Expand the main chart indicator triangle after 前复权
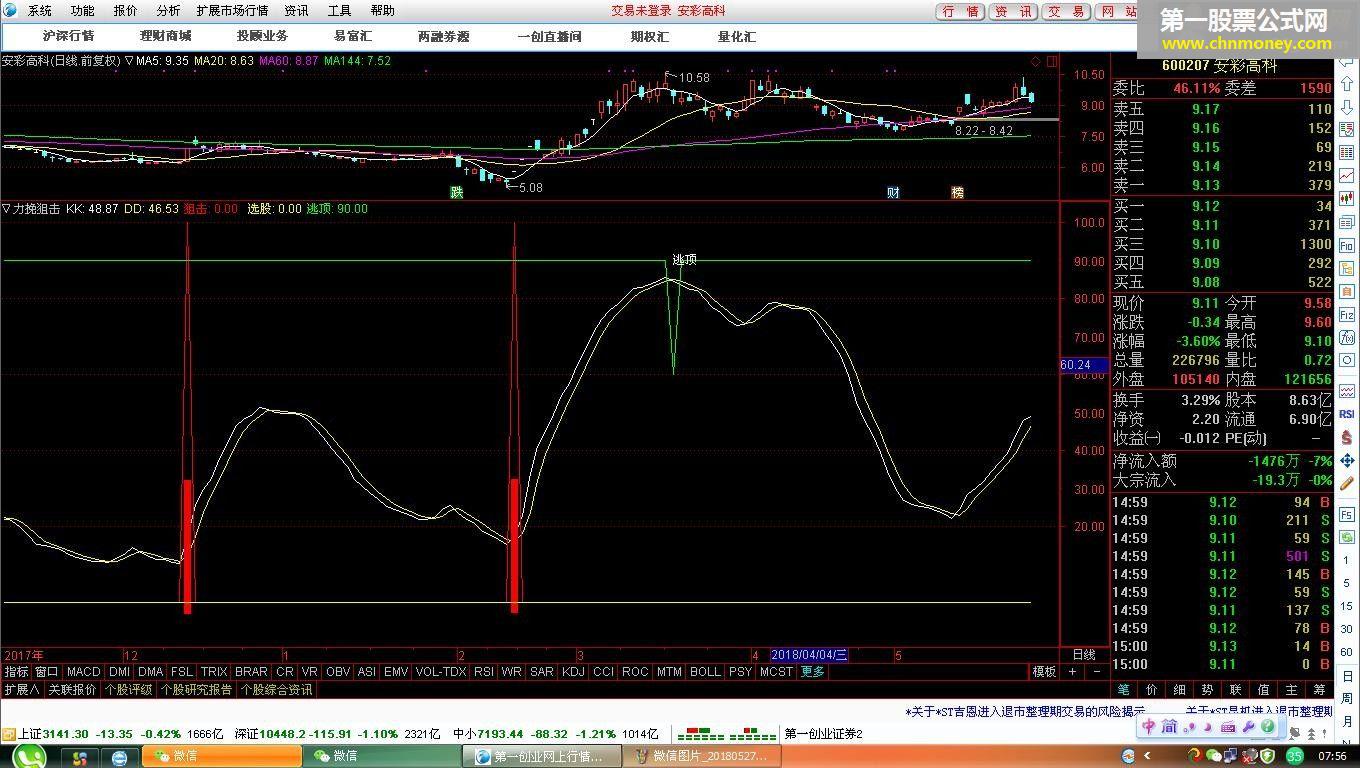This screenshot has height=768, width=1360. tap(129, 60)
